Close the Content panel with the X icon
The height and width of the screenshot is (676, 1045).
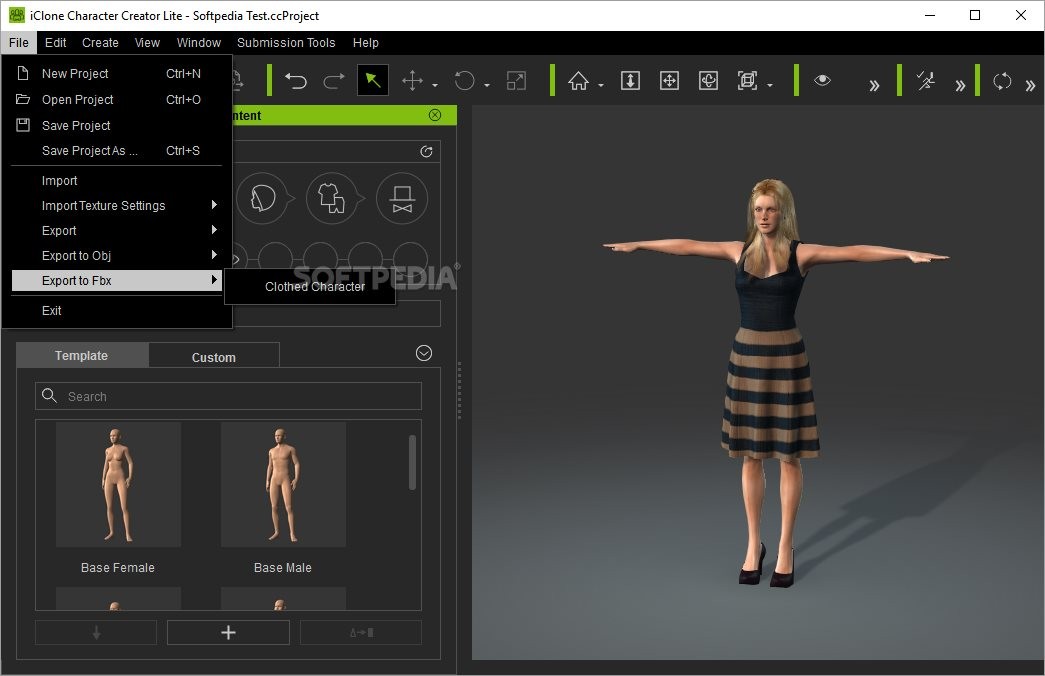click(x=435, y=115)
